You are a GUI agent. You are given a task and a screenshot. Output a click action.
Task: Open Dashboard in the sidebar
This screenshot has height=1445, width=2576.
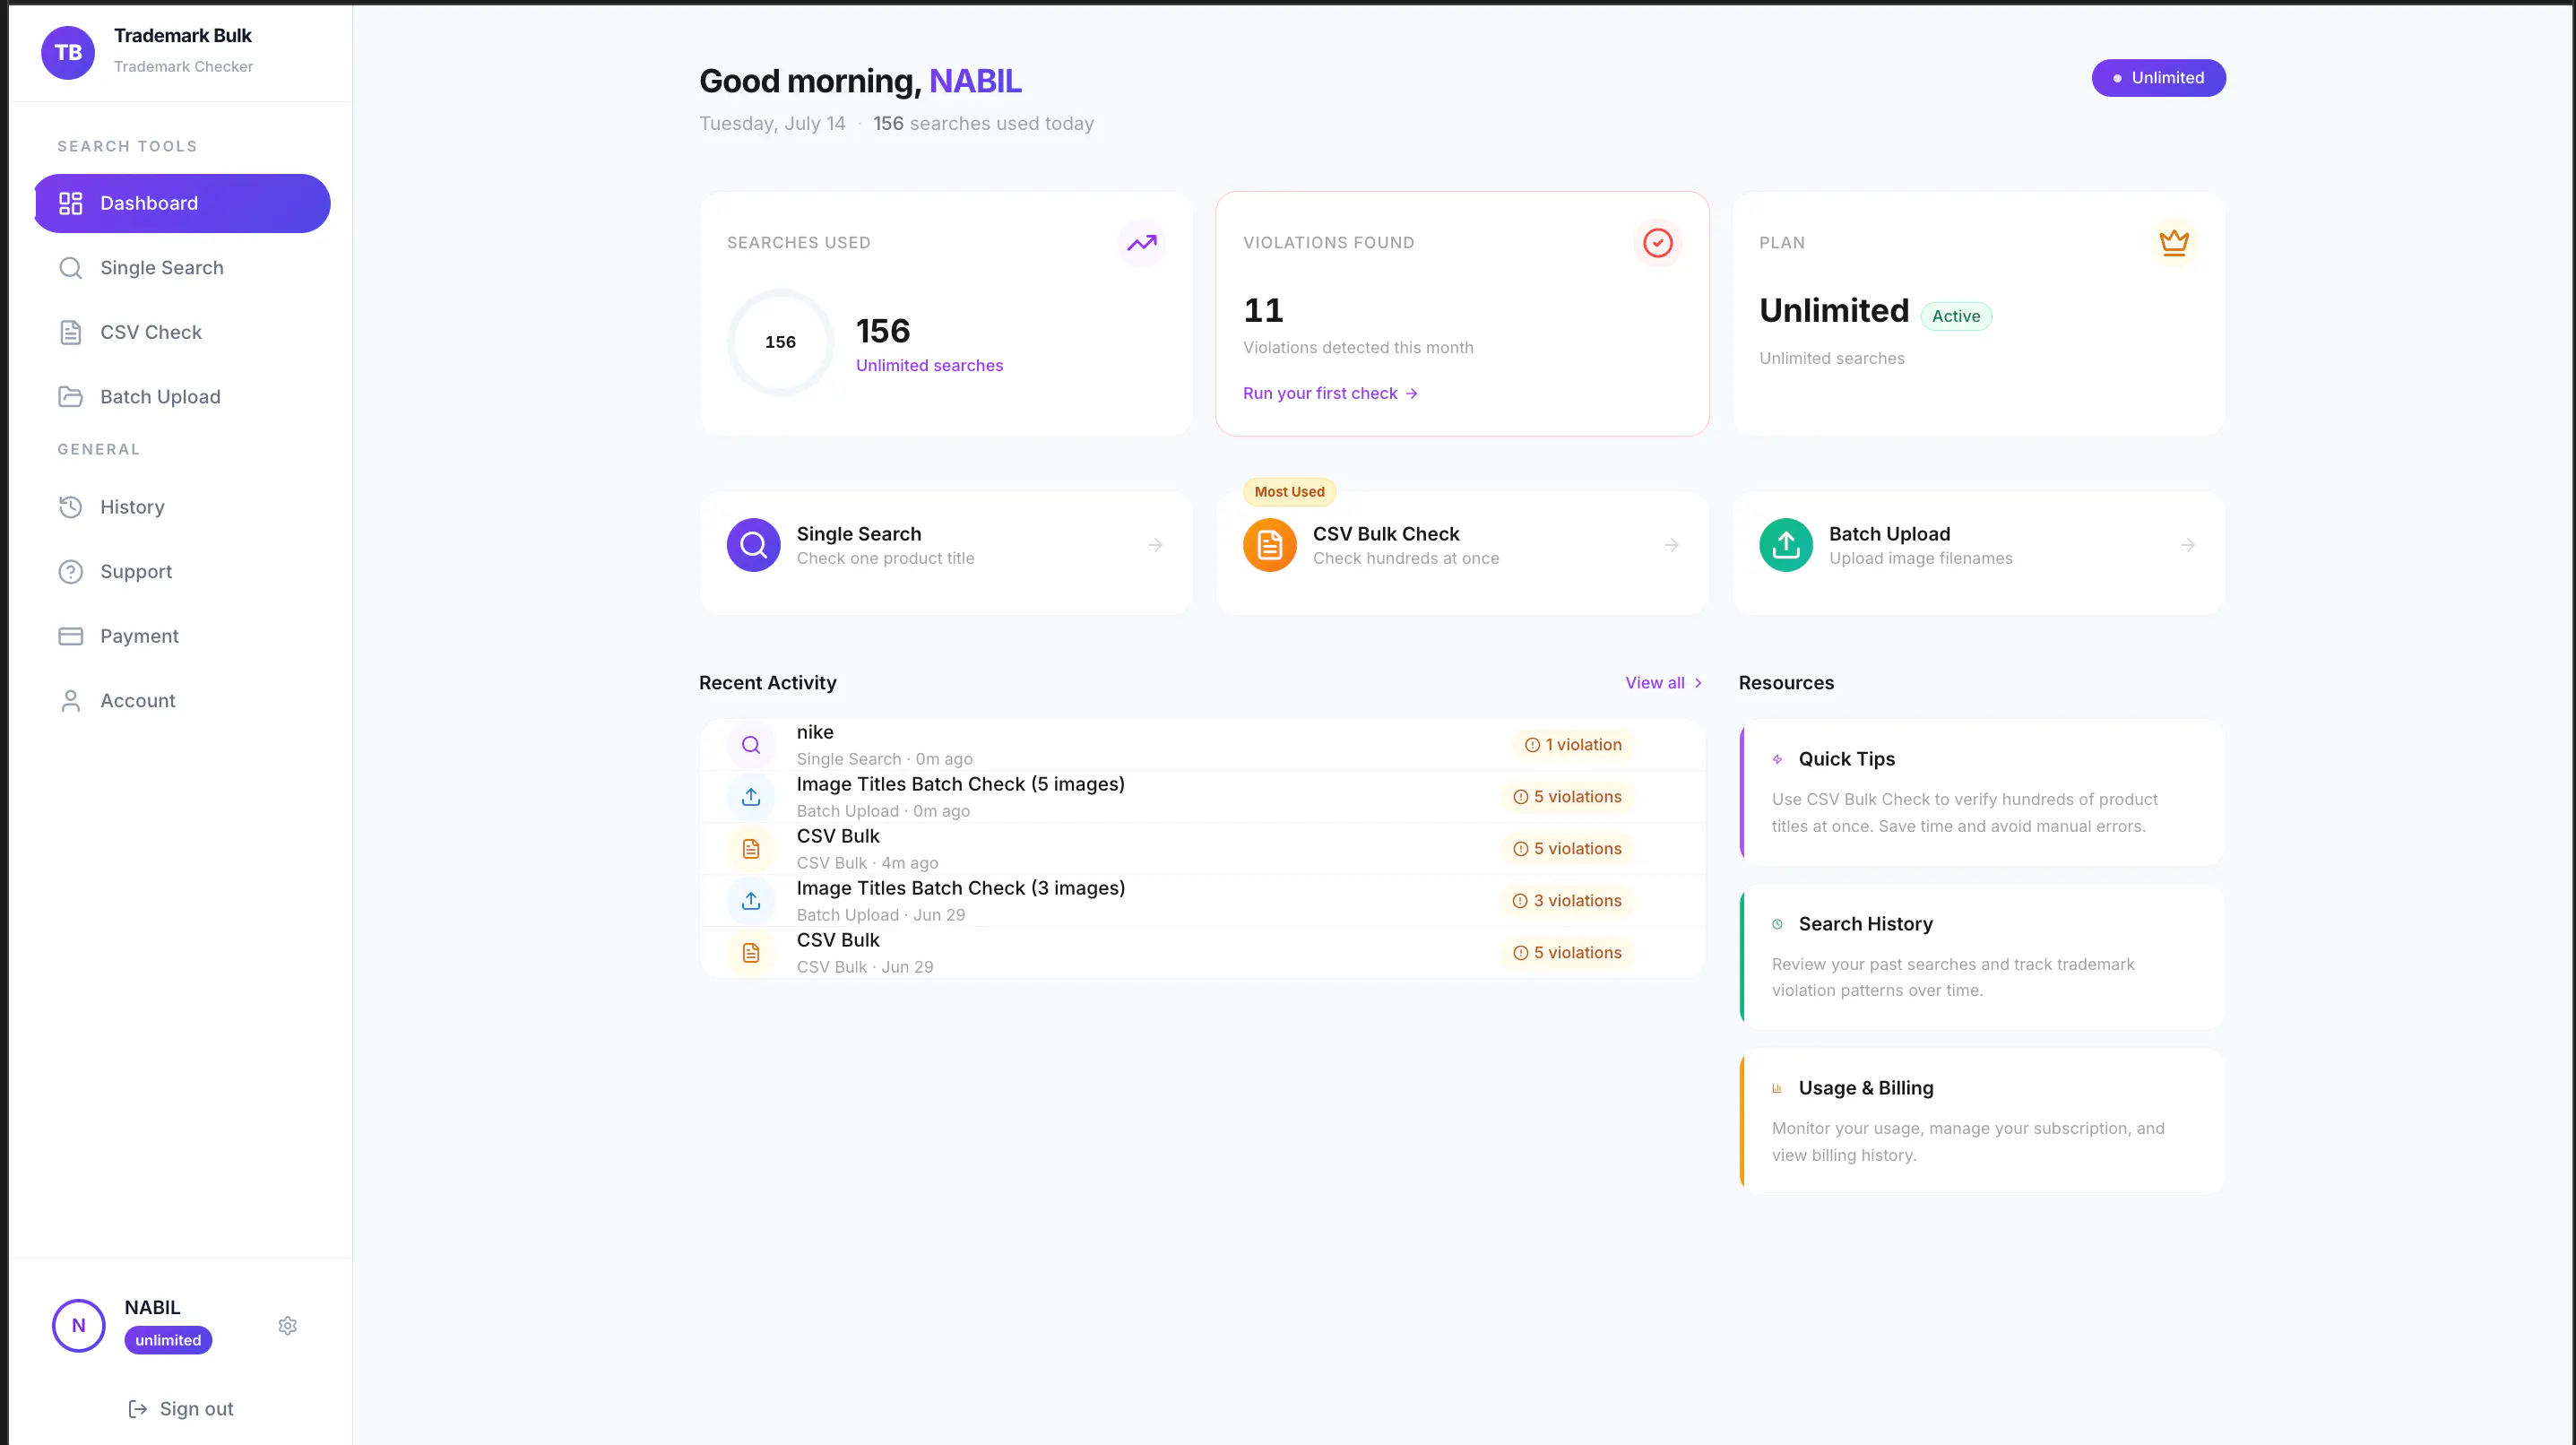point(182,203)
